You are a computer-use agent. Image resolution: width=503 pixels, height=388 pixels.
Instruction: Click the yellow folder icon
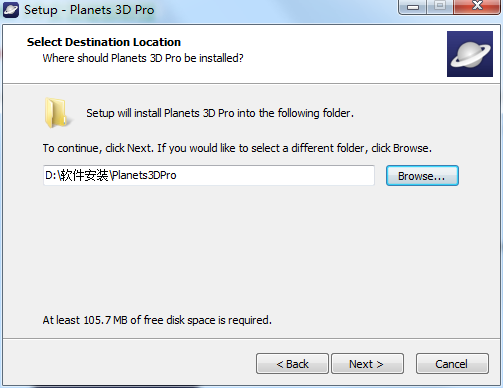pos(57,113)
